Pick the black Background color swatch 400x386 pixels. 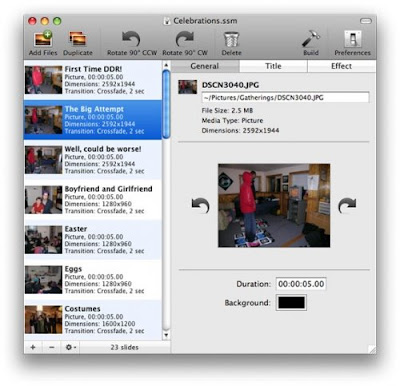point(291,303)
